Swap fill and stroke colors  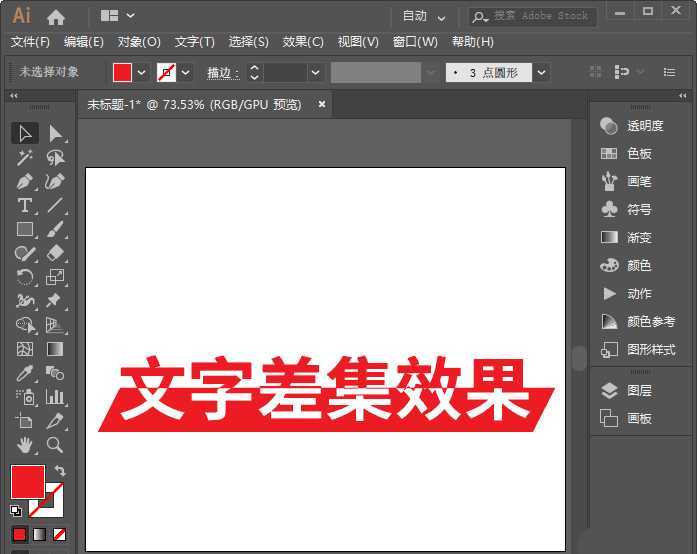[60, 471]
